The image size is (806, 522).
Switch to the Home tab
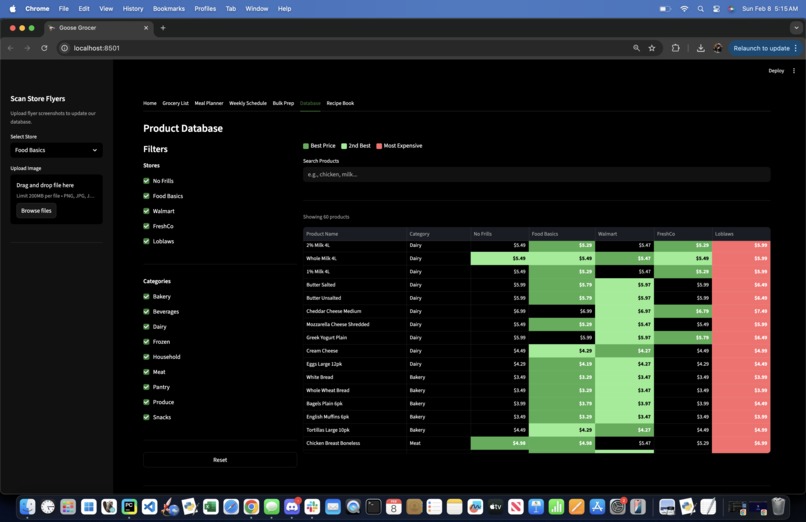coord(150,103)
